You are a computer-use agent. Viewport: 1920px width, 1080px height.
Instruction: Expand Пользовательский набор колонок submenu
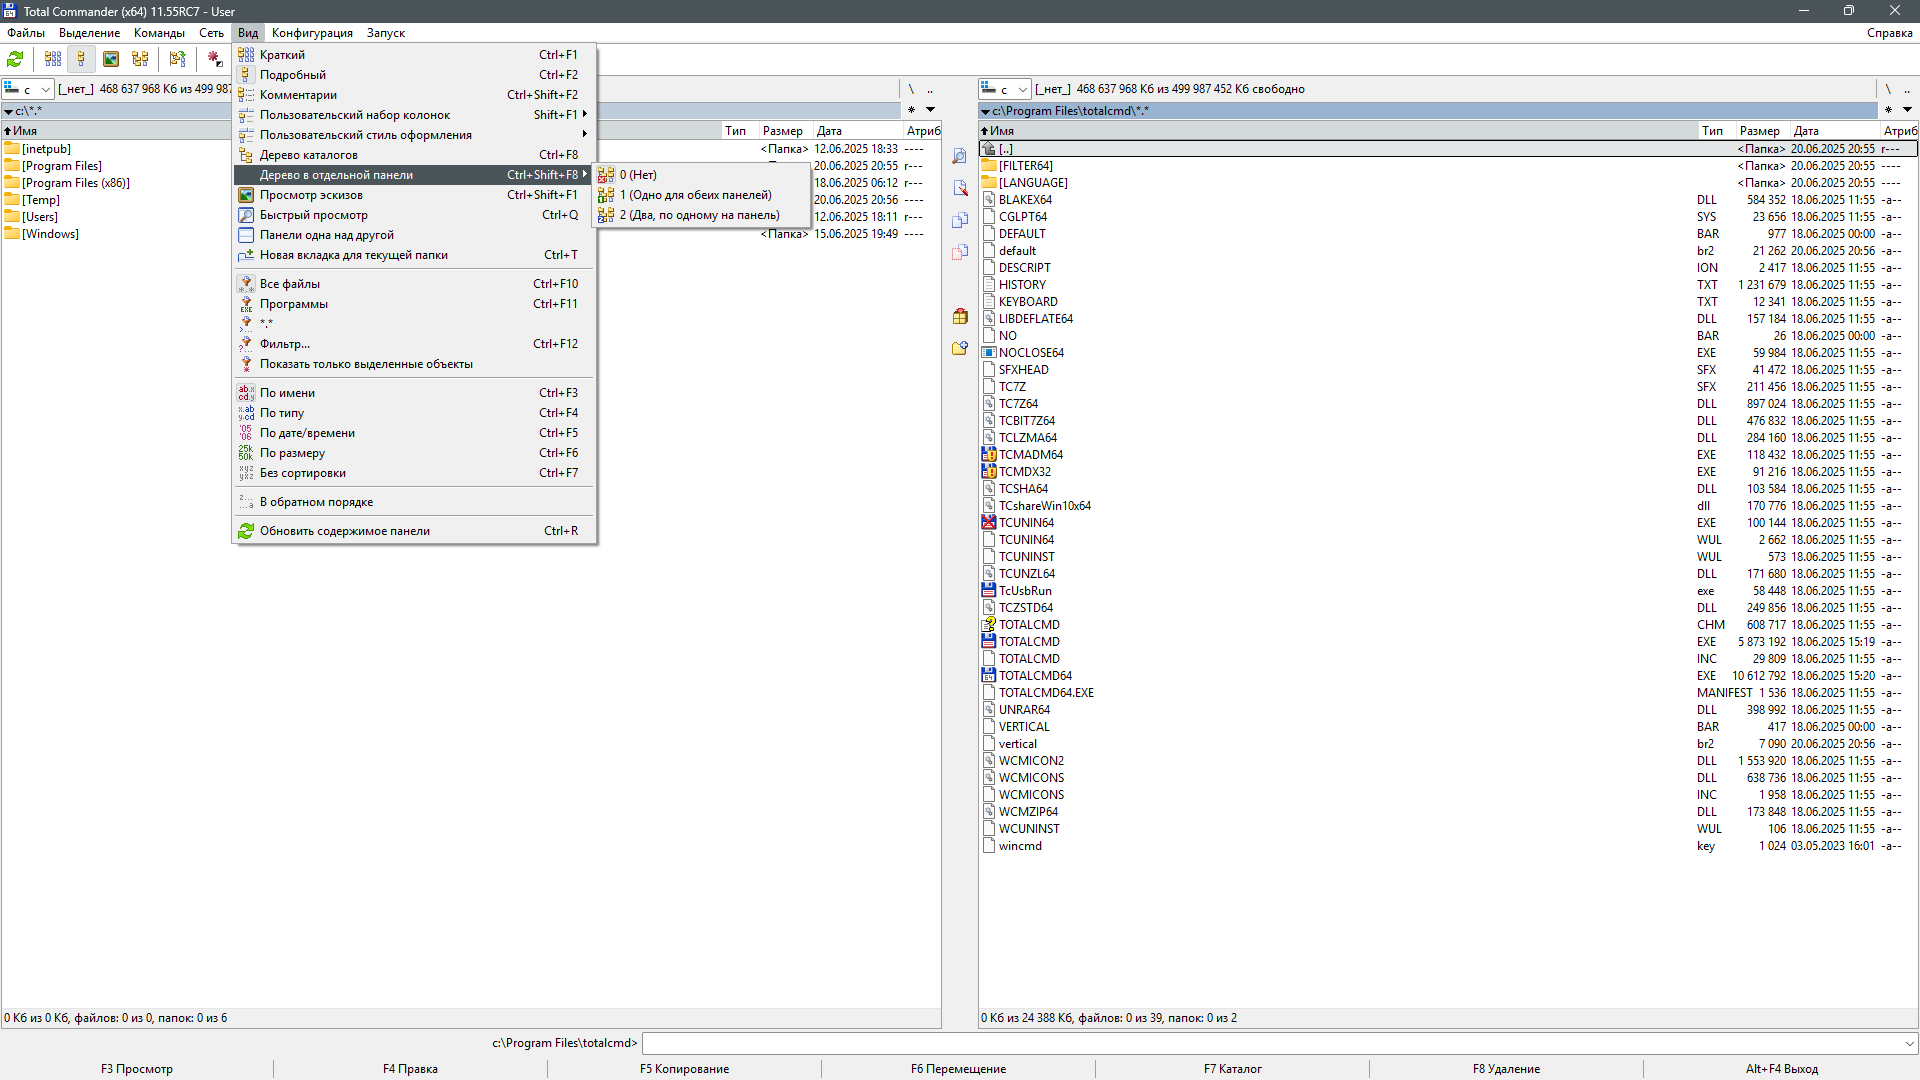415,115
